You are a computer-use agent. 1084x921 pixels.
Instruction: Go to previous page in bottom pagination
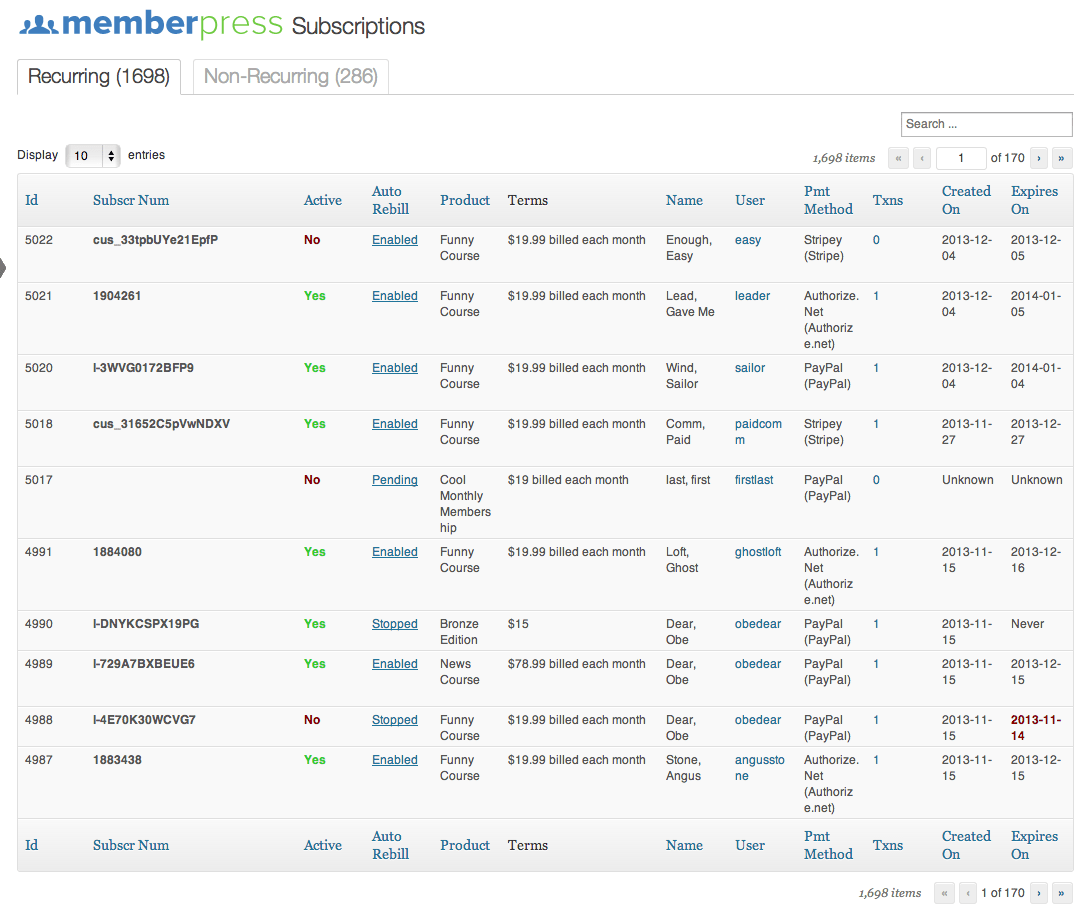[x=968, y=893]
